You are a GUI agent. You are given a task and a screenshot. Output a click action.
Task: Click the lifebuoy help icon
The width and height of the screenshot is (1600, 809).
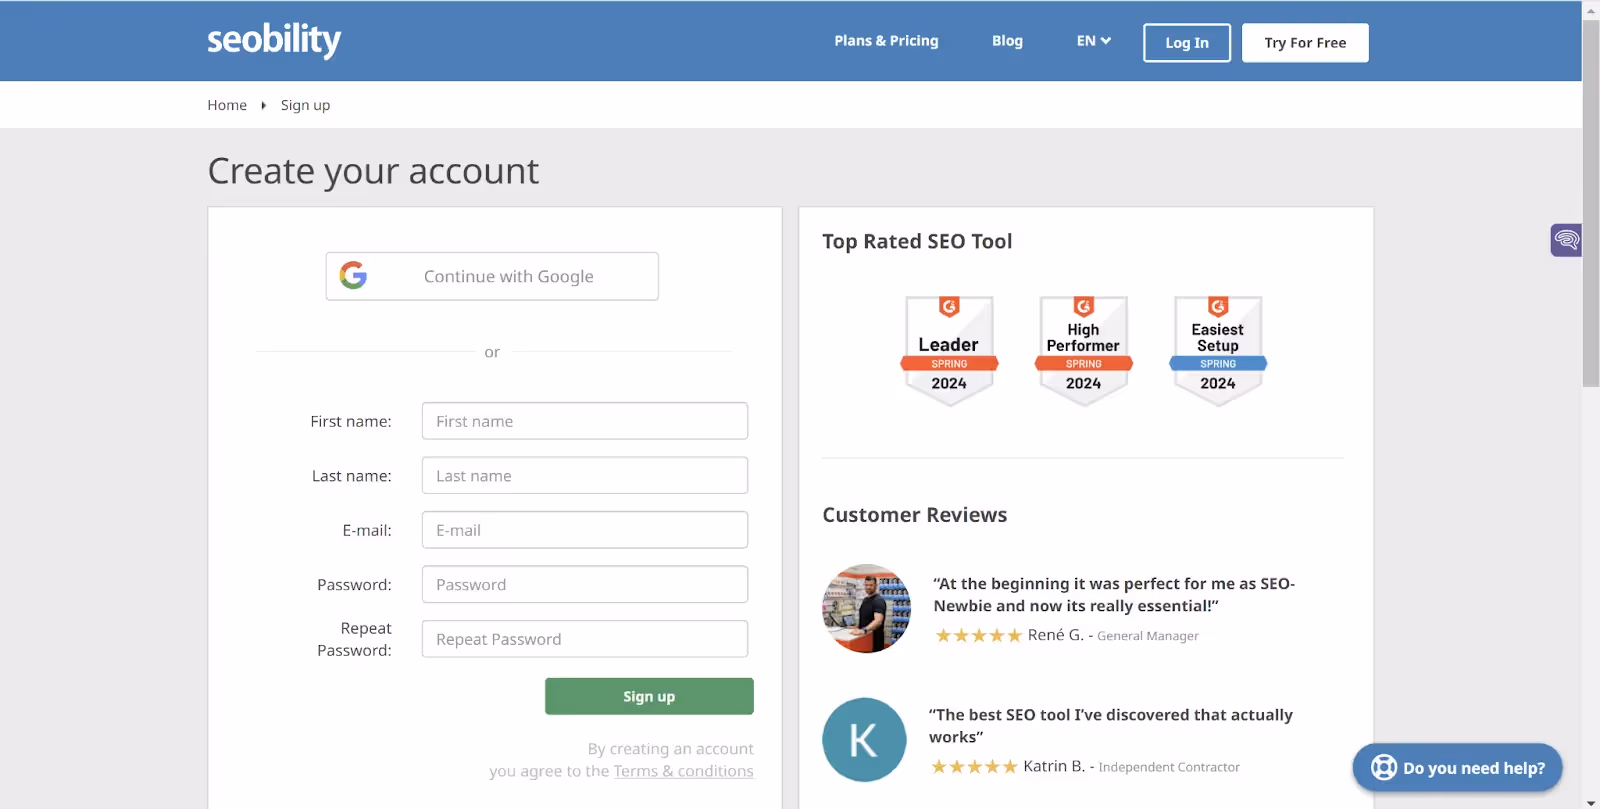tap(1384, 767)
